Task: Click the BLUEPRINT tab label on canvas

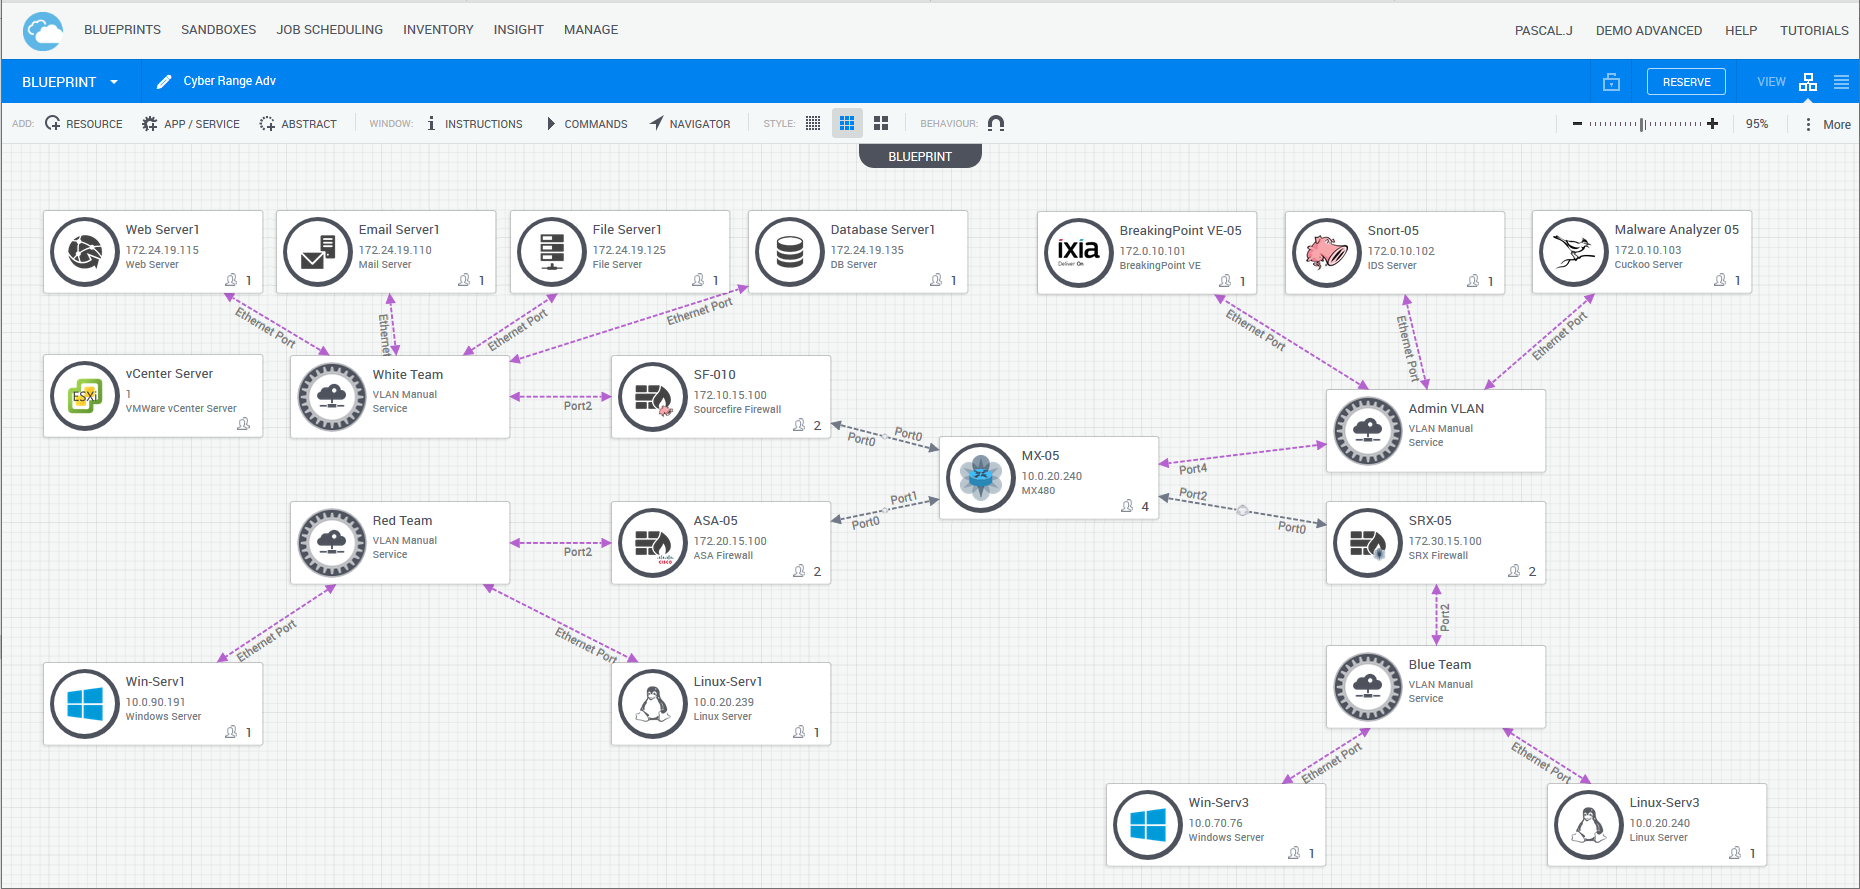Action: [920, 156]
